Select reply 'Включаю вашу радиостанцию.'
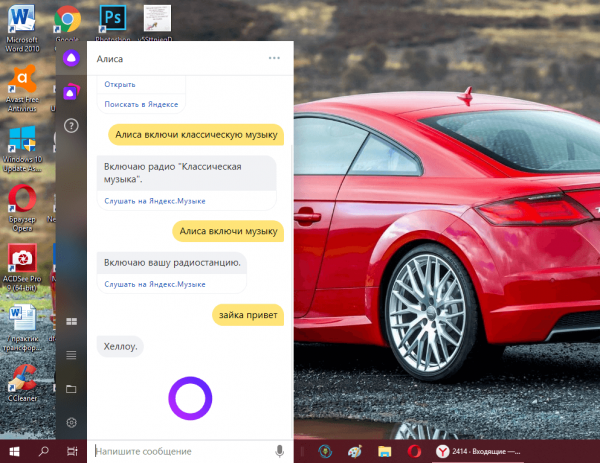600x463 pixels. tap(172, 263)
